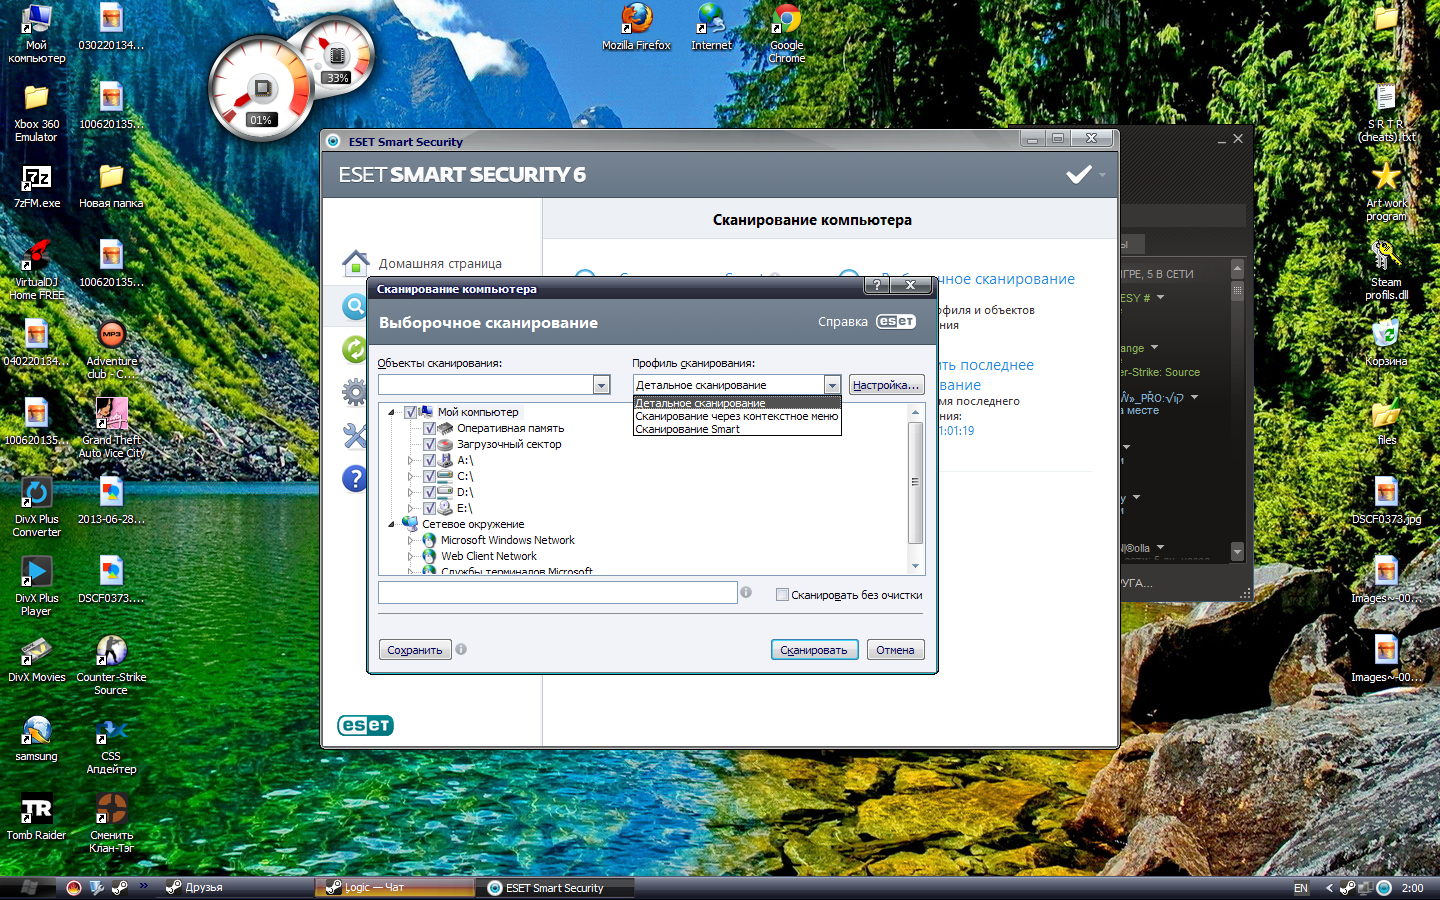
Task: Open the Mozilla Firefox desktop shortcut
Action: (637, 27)
